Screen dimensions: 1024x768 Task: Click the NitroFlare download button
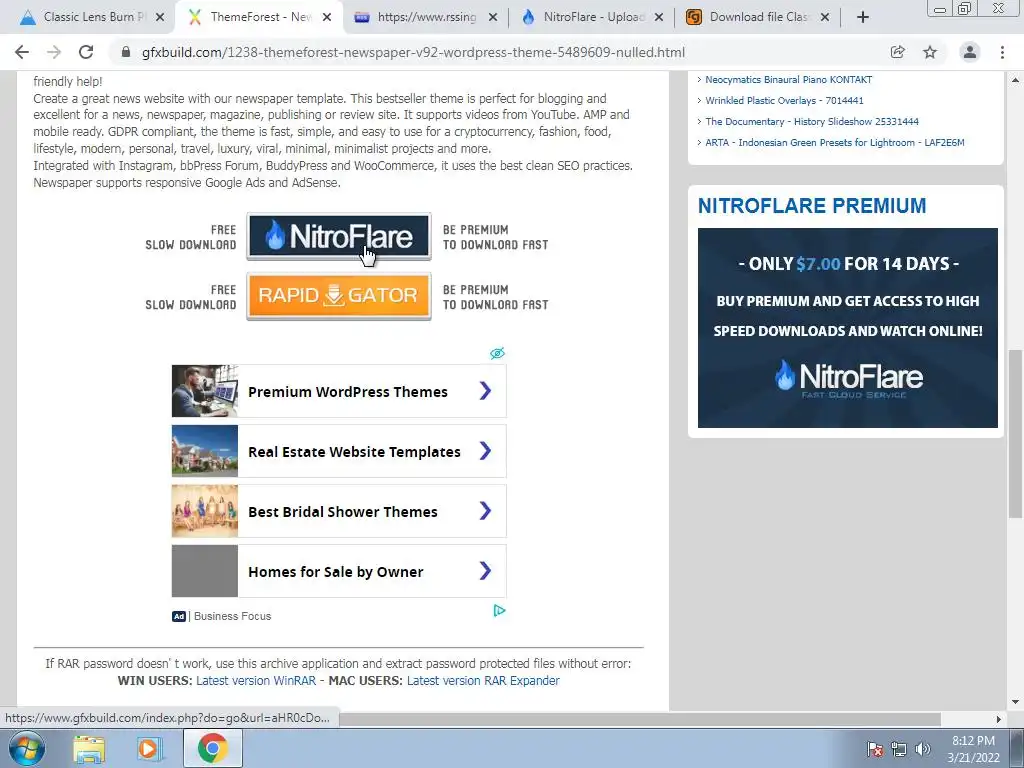pyautogui.click(x=339, y=236)
